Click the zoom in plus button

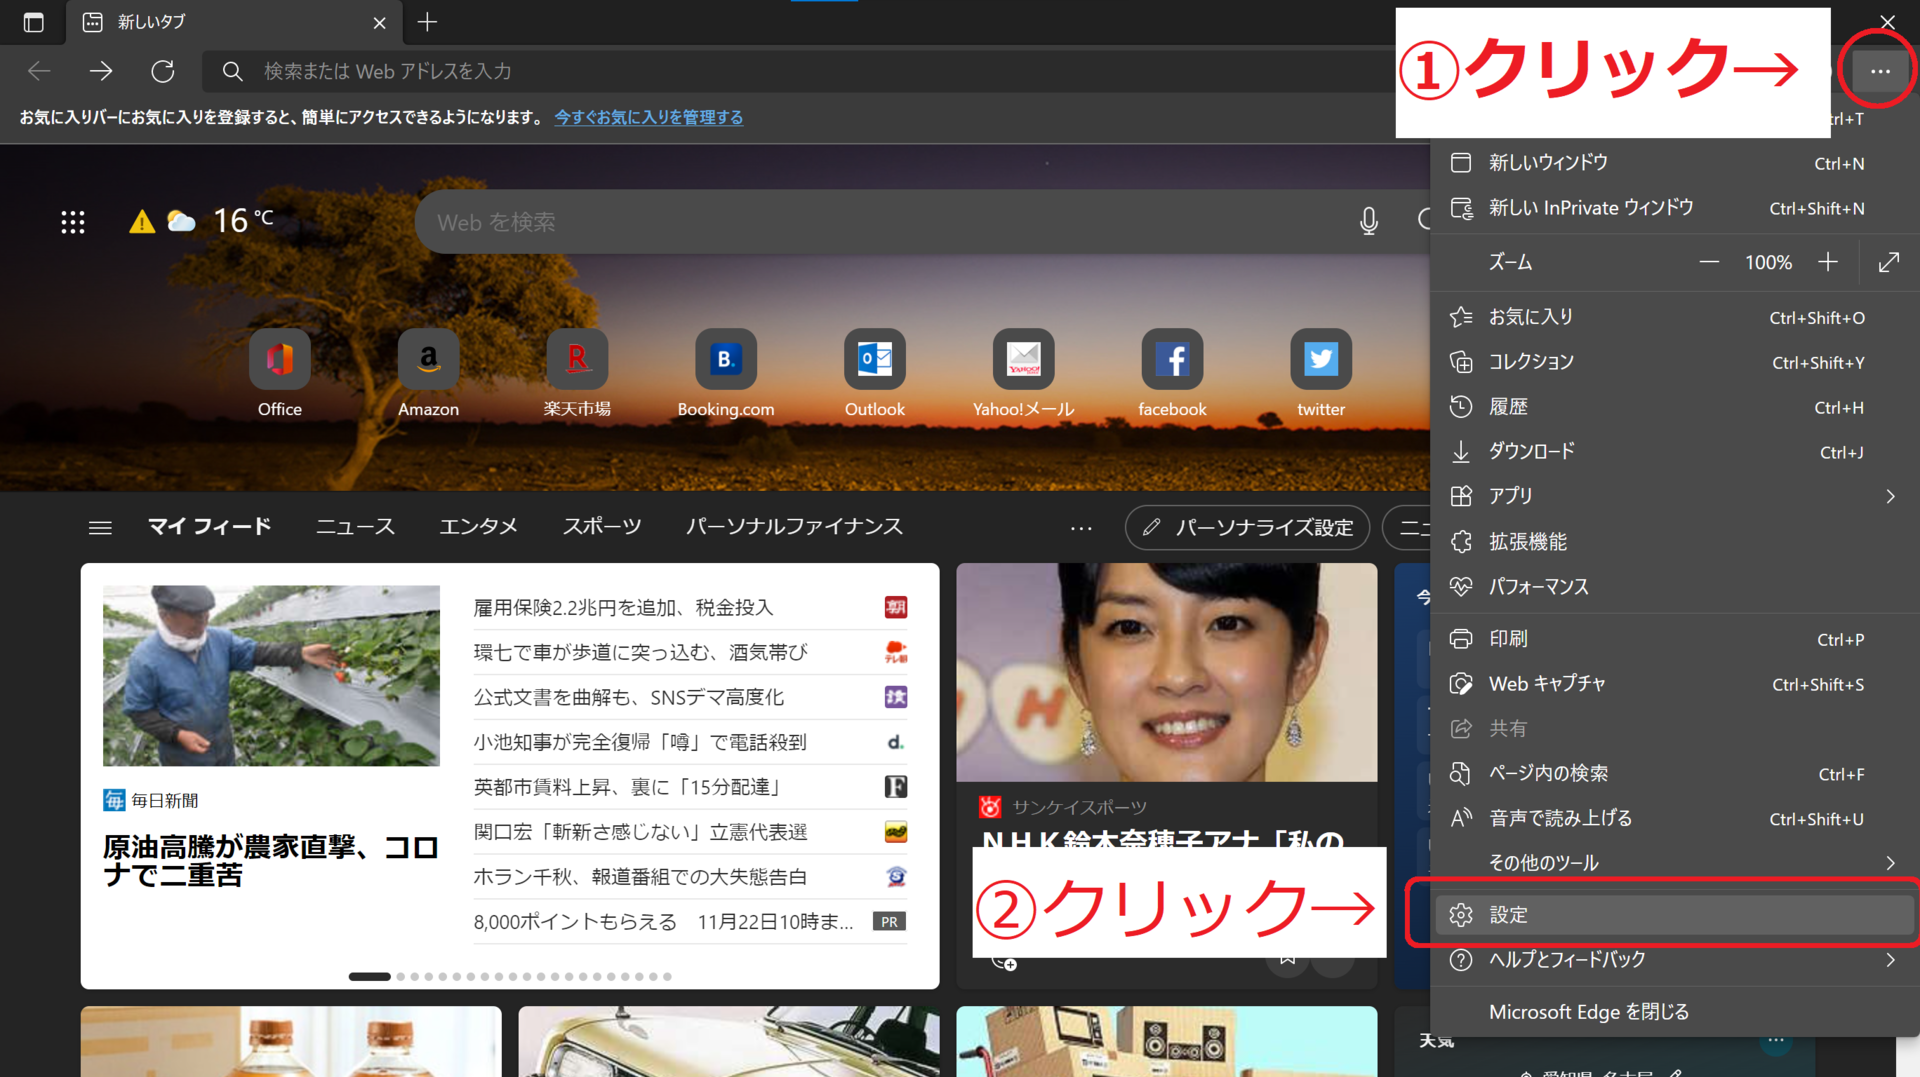[1828, 262]
